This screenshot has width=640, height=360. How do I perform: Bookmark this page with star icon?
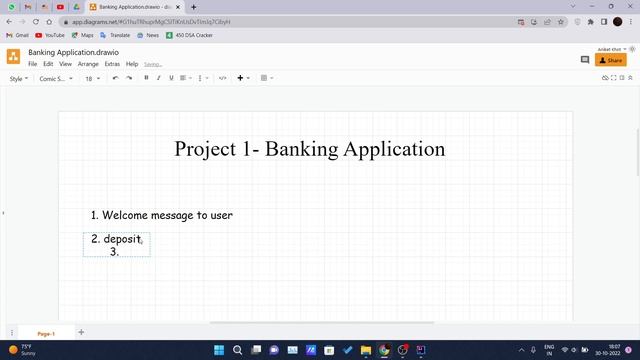[x=561, y=22]
